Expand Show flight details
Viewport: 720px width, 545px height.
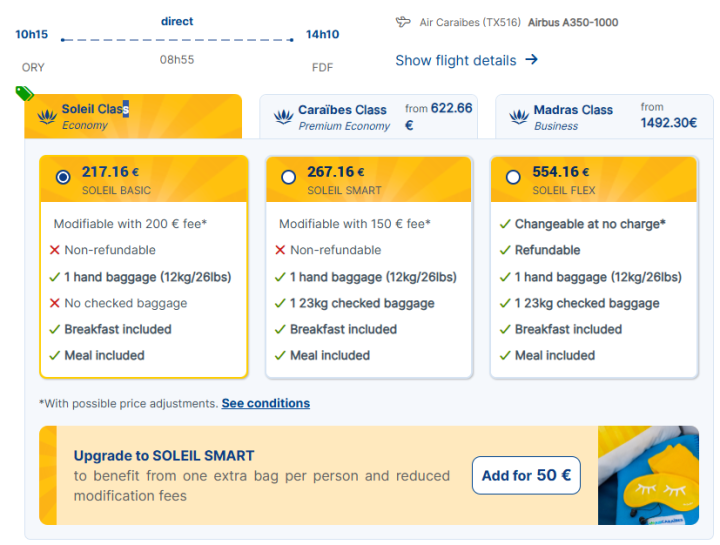point(456,60)
